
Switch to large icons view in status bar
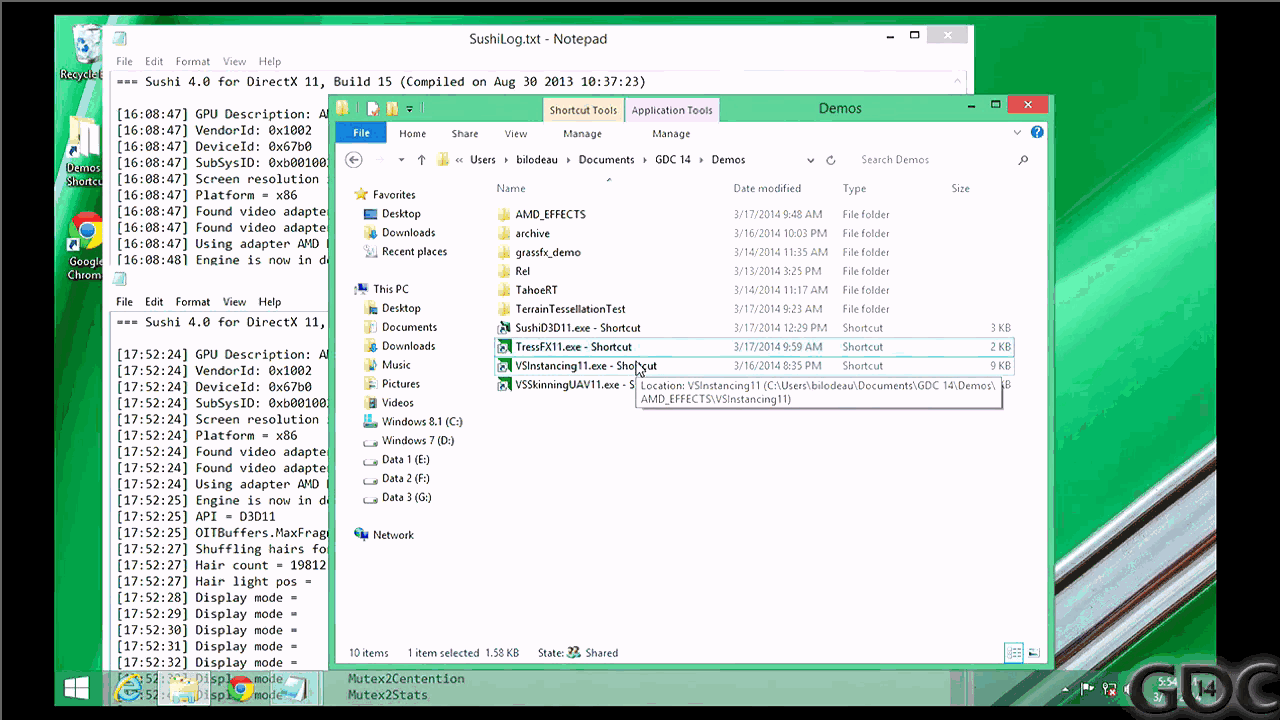(1034, 653)
